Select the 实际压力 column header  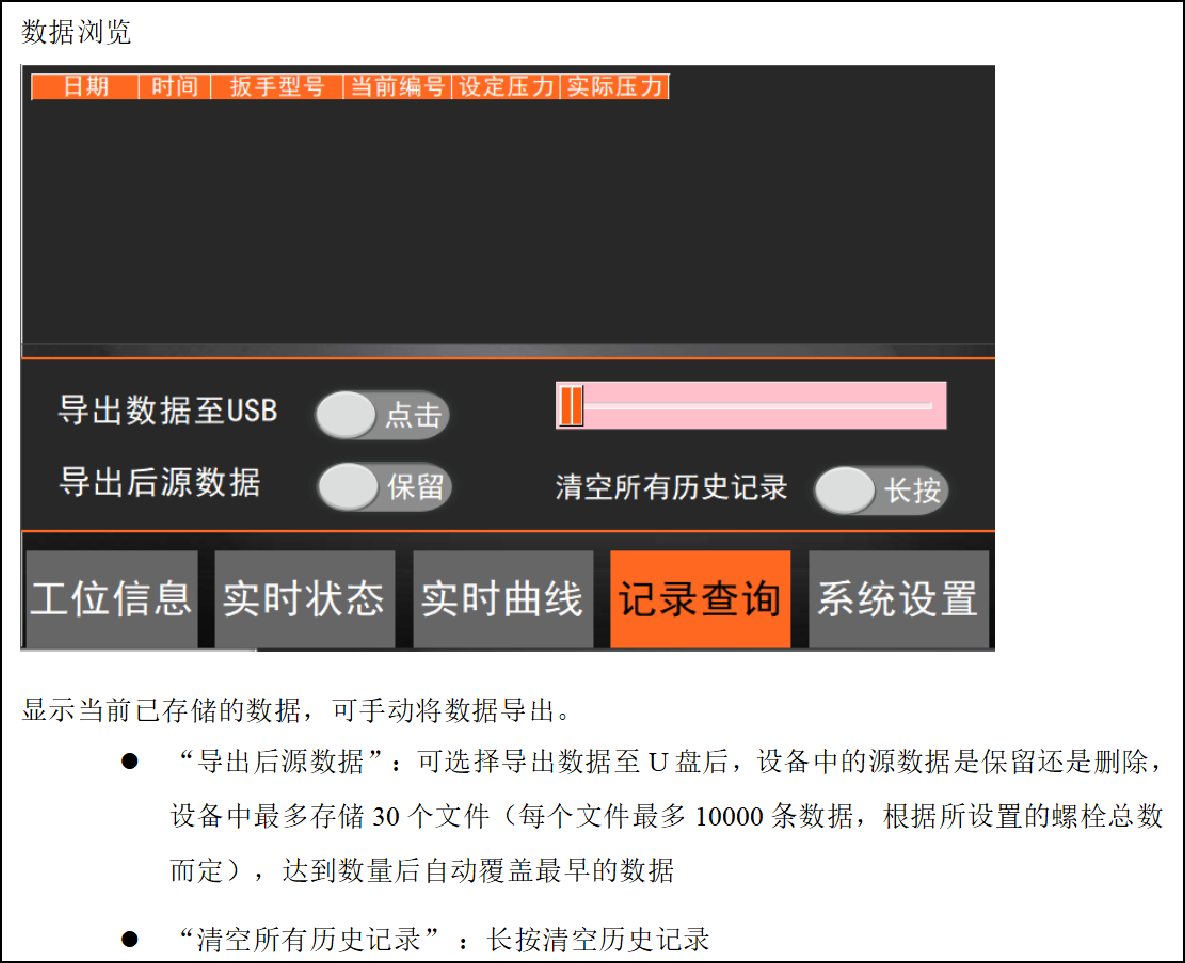[x=614, y=87]
